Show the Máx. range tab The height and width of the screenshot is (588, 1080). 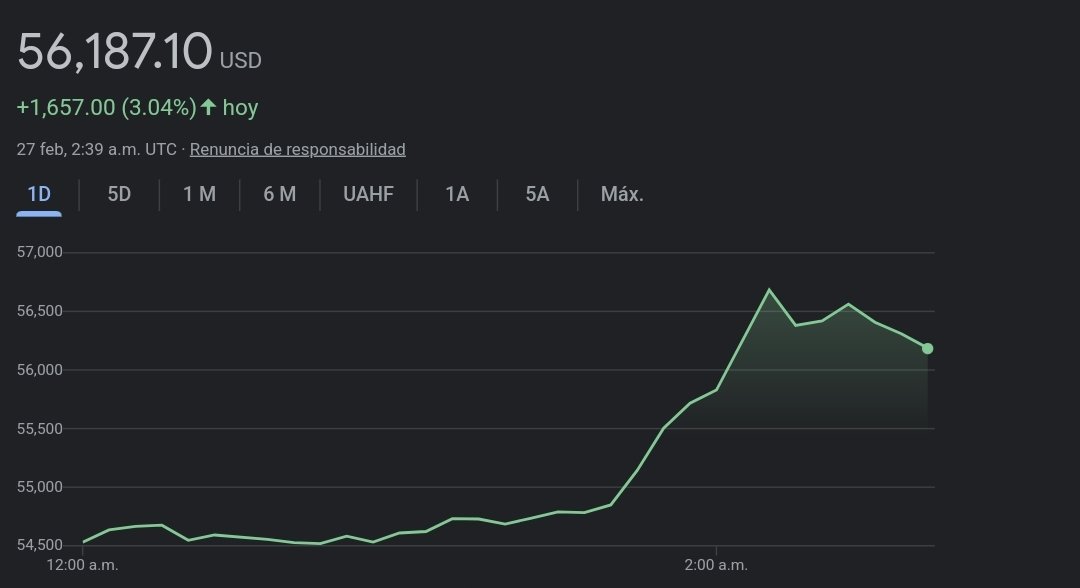click(x=622, y=194)
